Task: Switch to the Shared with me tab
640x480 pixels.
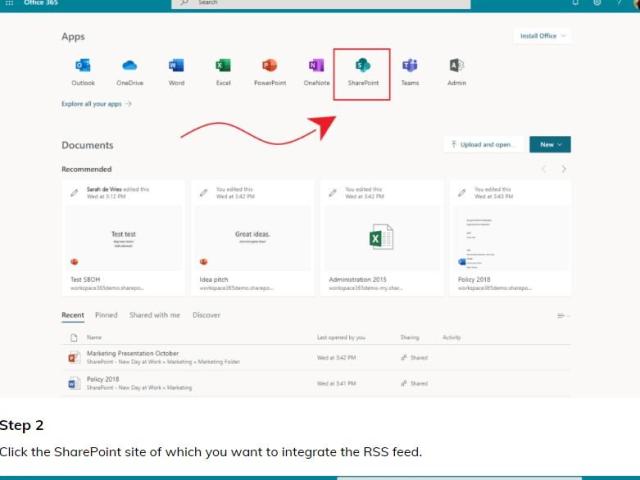Action: 155,315
